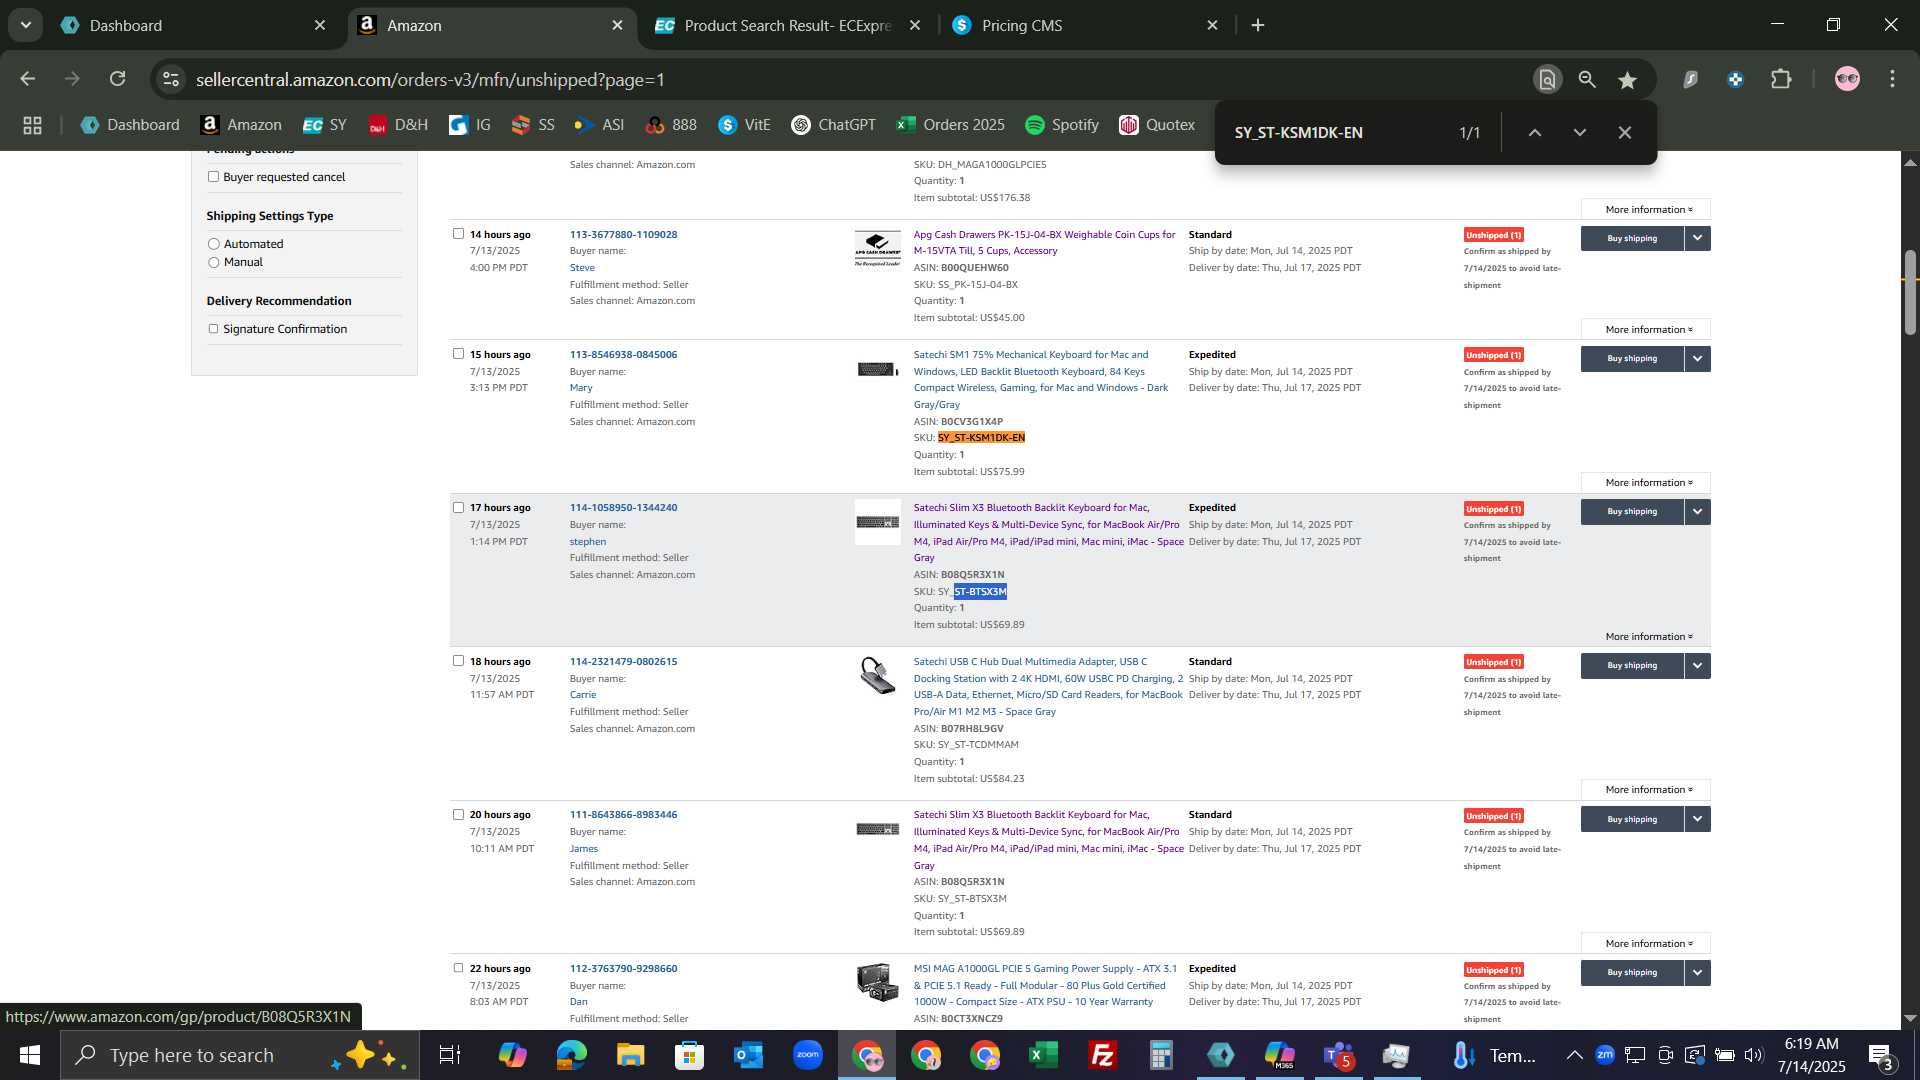
Task: Buy shipping for Steve's order
Action: click(x=1632, y=238)
